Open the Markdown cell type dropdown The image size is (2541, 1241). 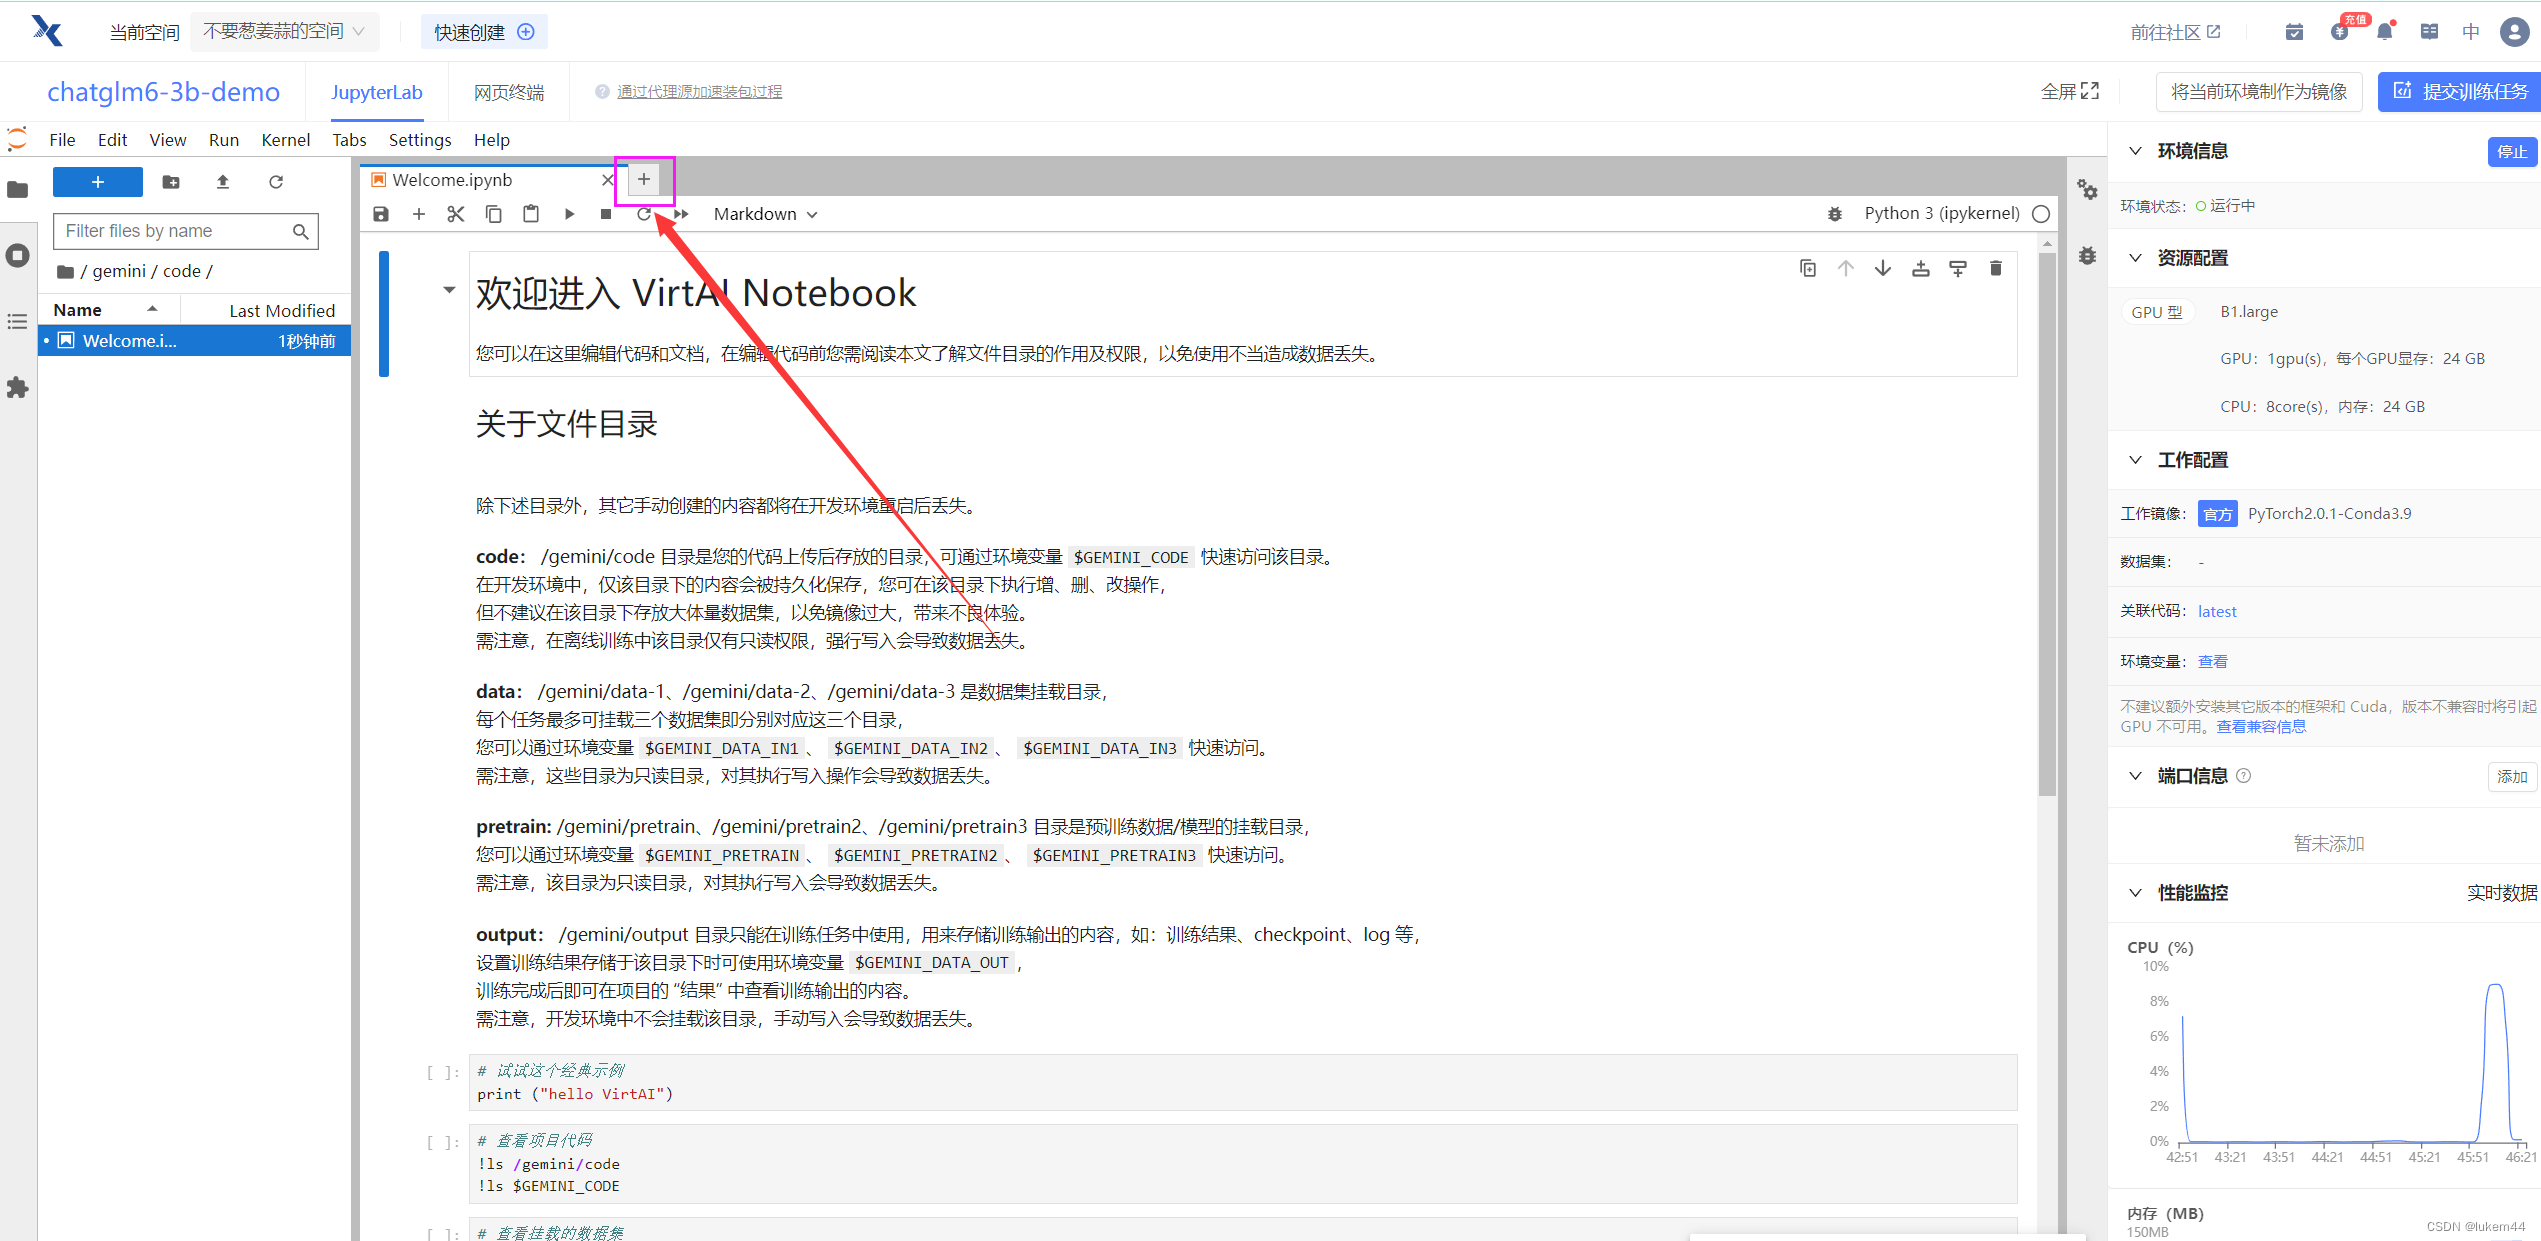pos(765,214)
